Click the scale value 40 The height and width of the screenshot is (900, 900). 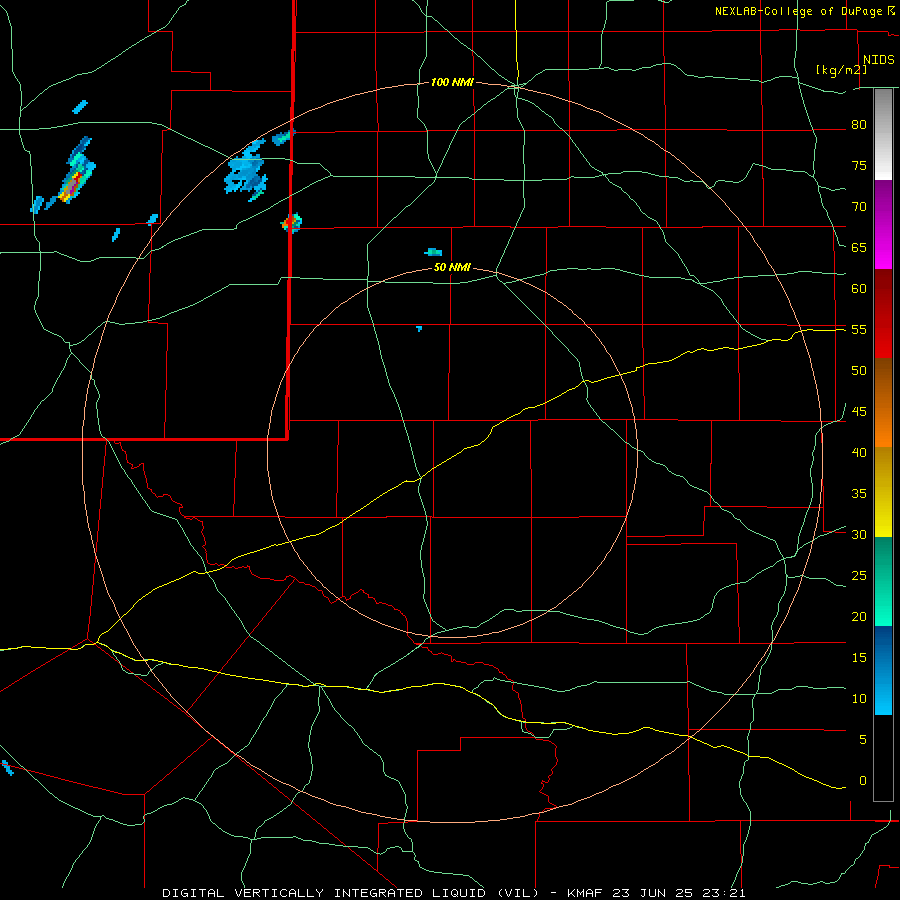(x=859, y=452)
